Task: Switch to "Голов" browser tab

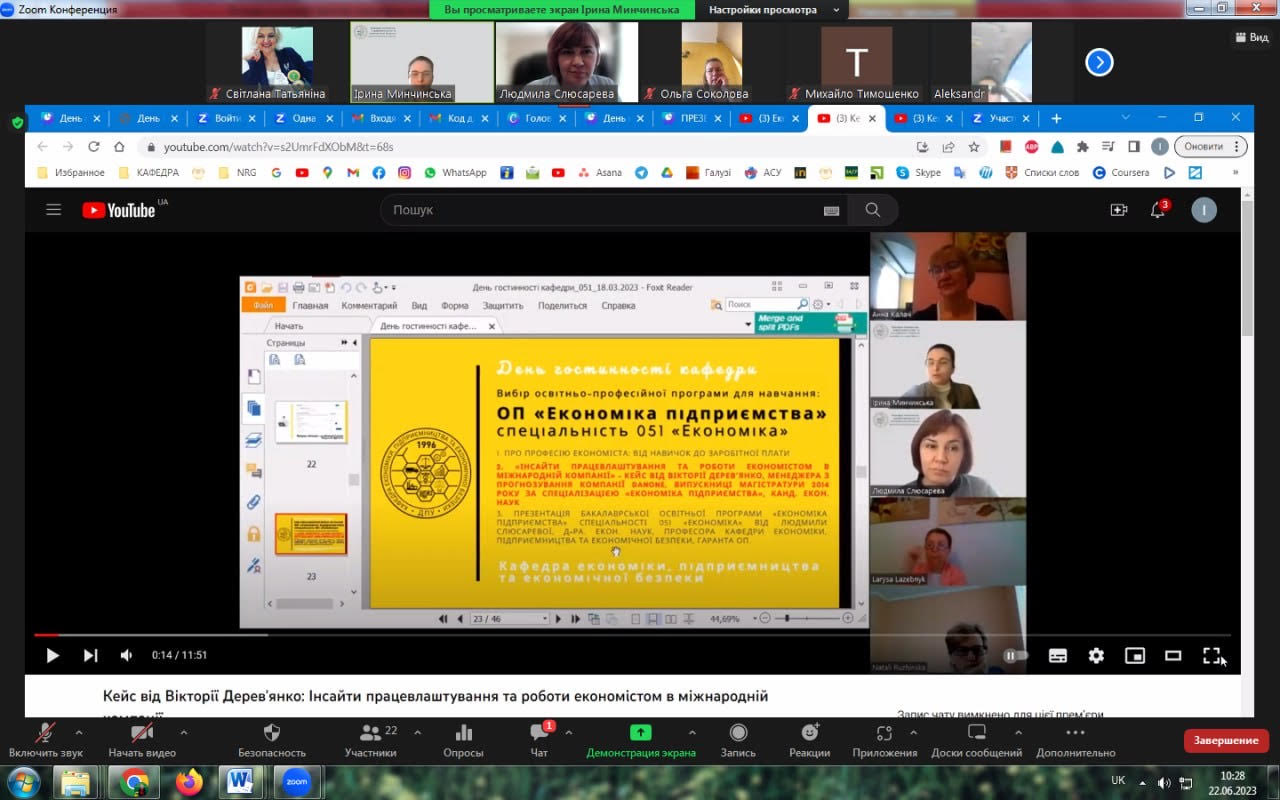Action: click(538, 118)
